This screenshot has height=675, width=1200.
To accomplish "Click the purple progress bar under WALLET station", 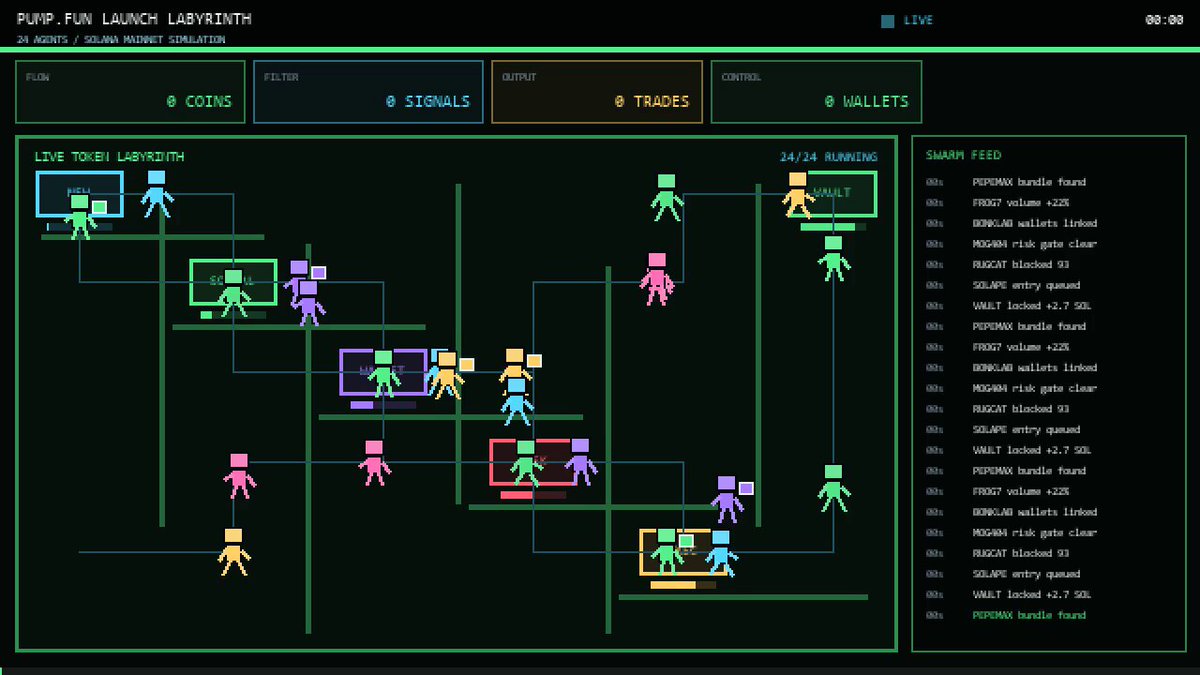I will click(383, 405).
